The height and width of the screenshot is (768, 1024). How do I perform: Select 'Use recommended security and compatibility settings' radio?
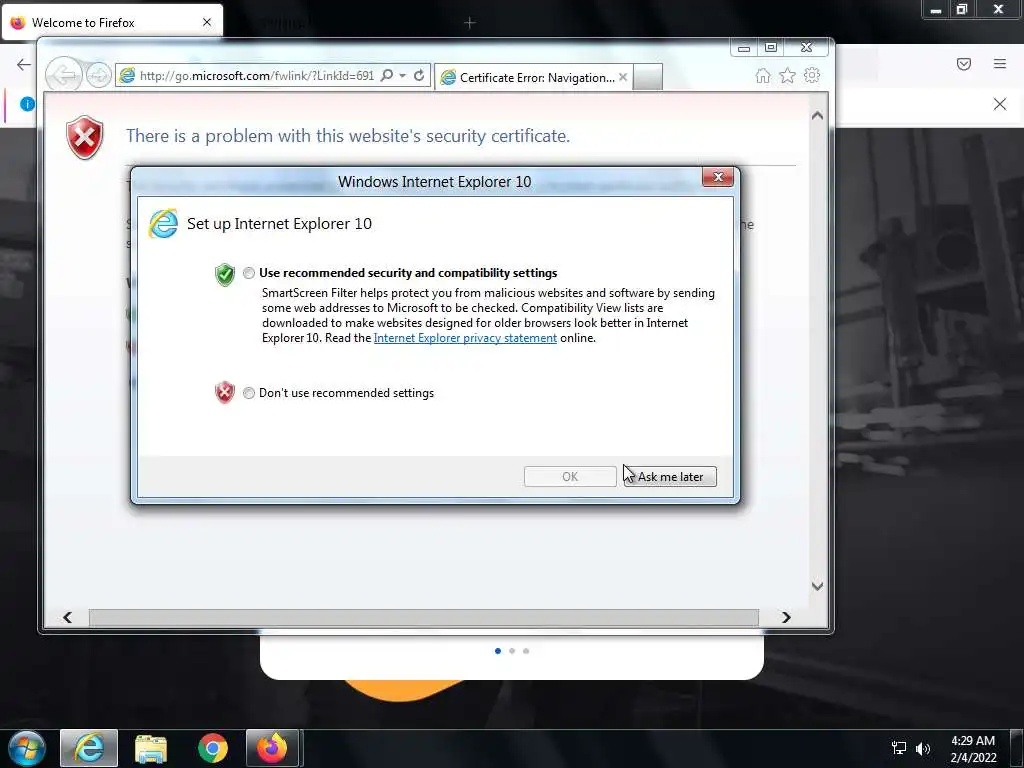pos(249,273)
